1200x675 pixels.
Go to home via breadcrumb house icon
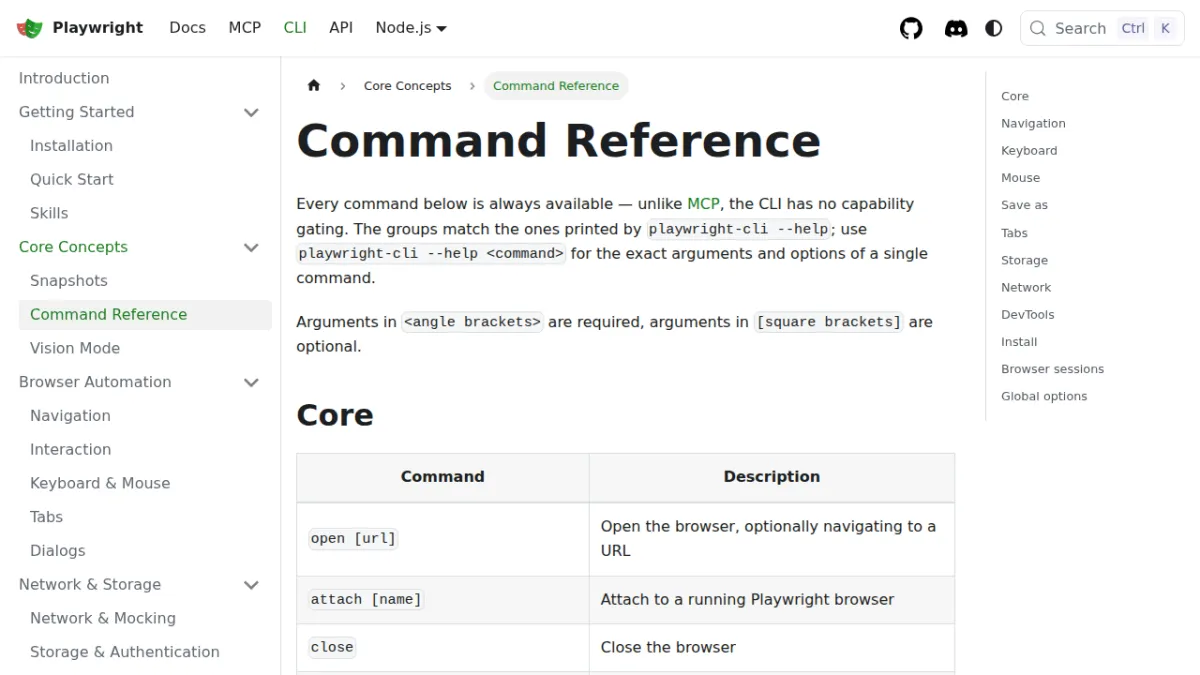click(314, 86)
